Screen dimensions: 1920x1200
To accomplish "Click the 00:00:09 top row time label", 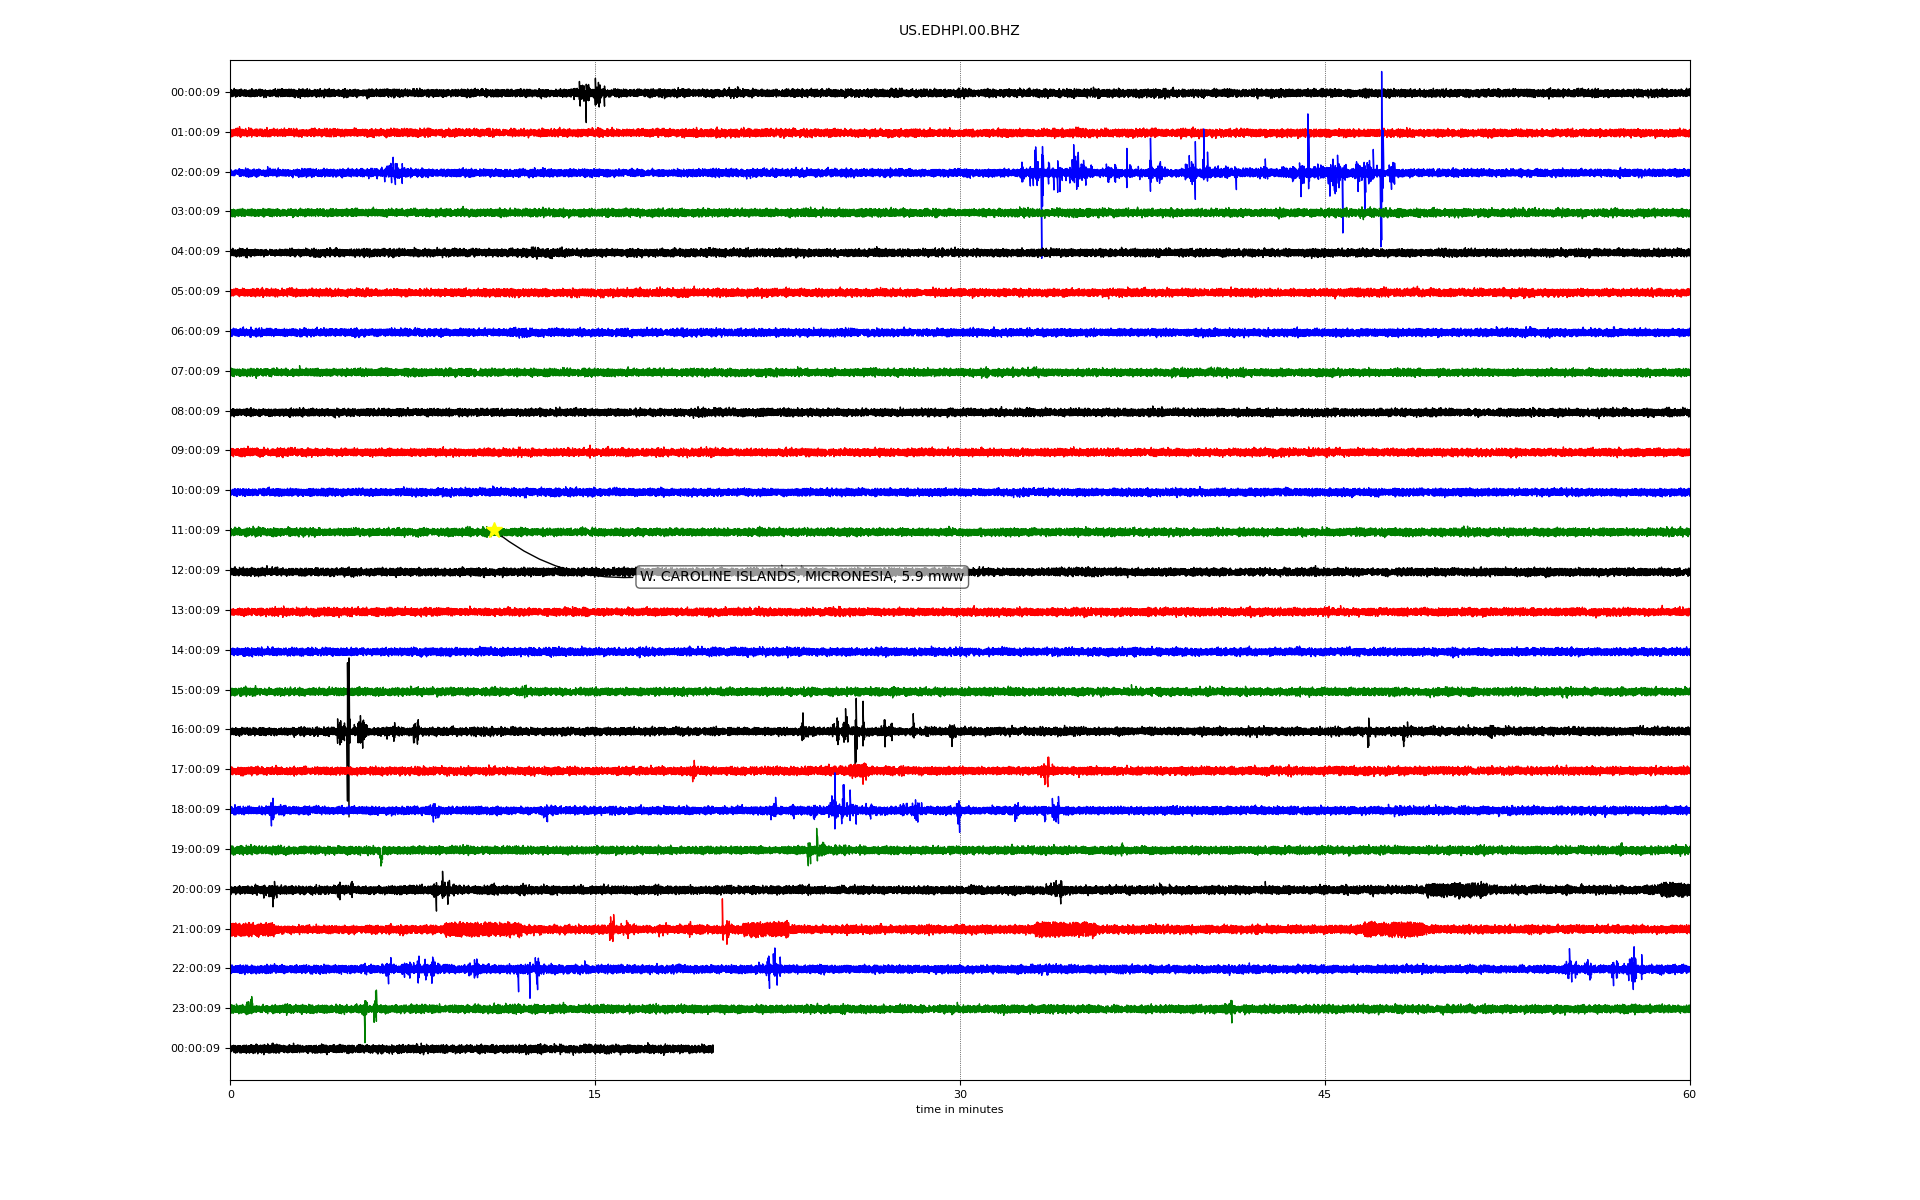I will pos(195,93).
